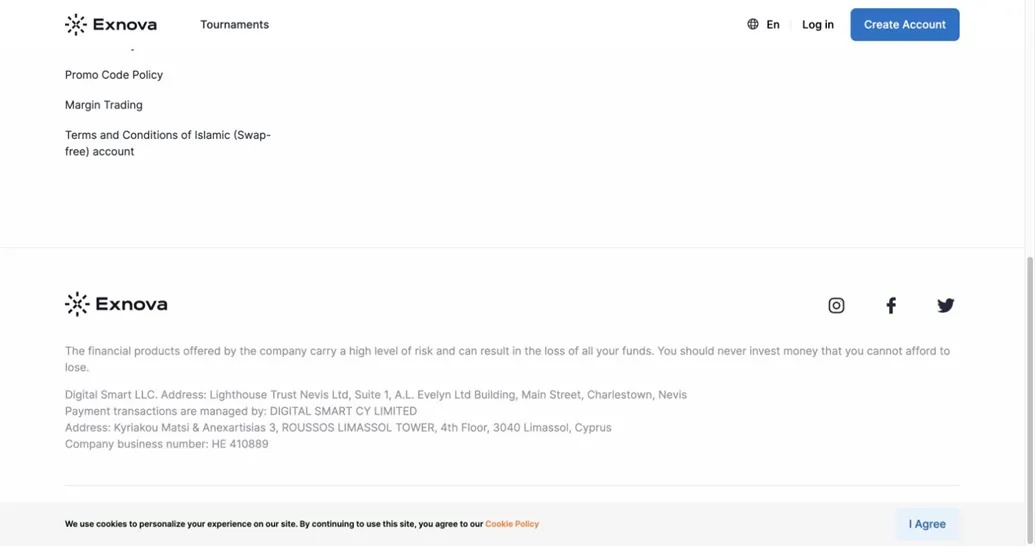Open the Twitter social icon

945,305
